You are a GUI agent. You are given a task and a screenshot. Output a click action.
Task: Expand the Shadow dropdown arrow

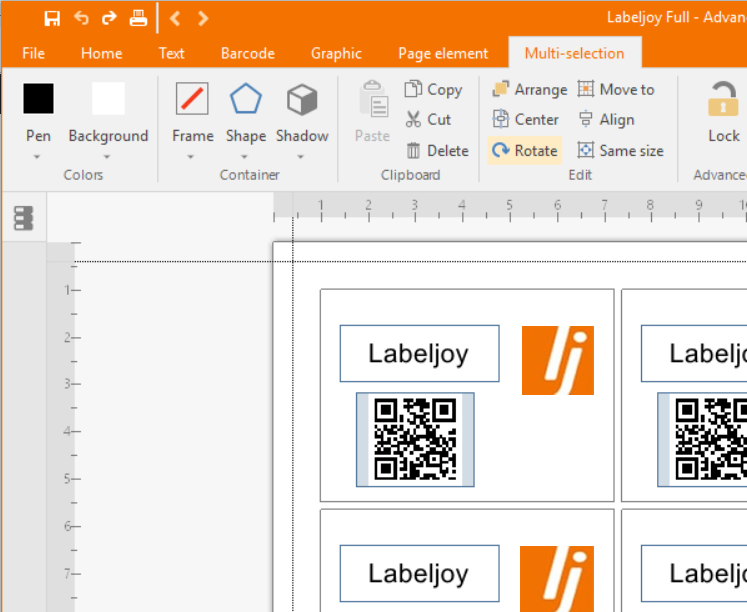pos(301,157)
